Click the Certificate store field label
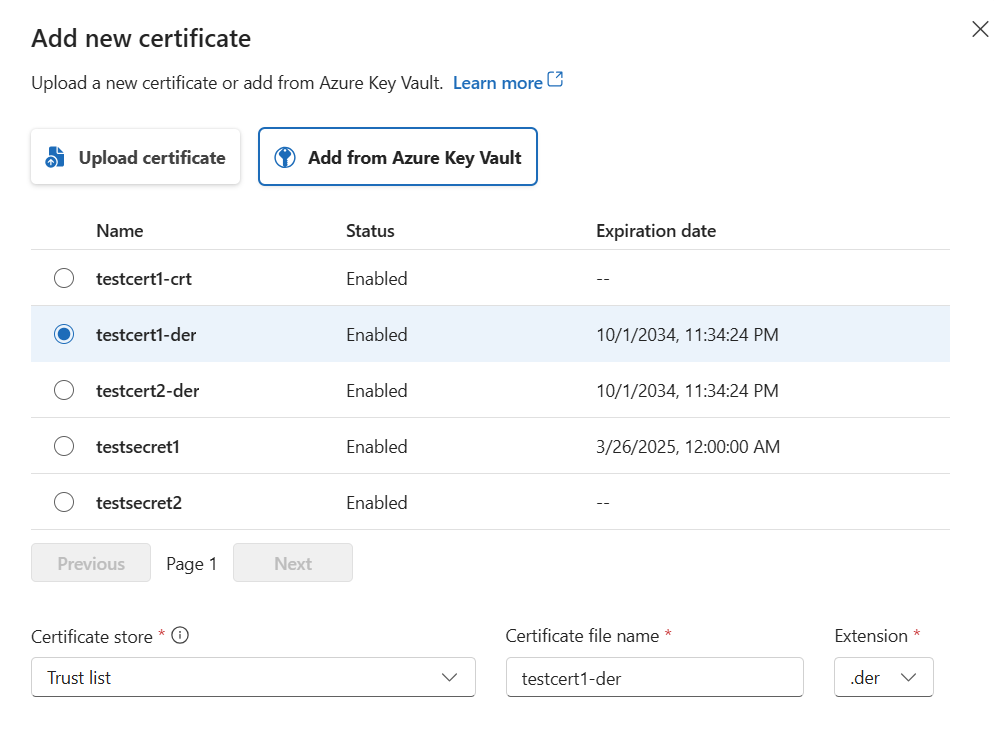The width and height of the screenshot is (994, 754). [x=92, y=637]
